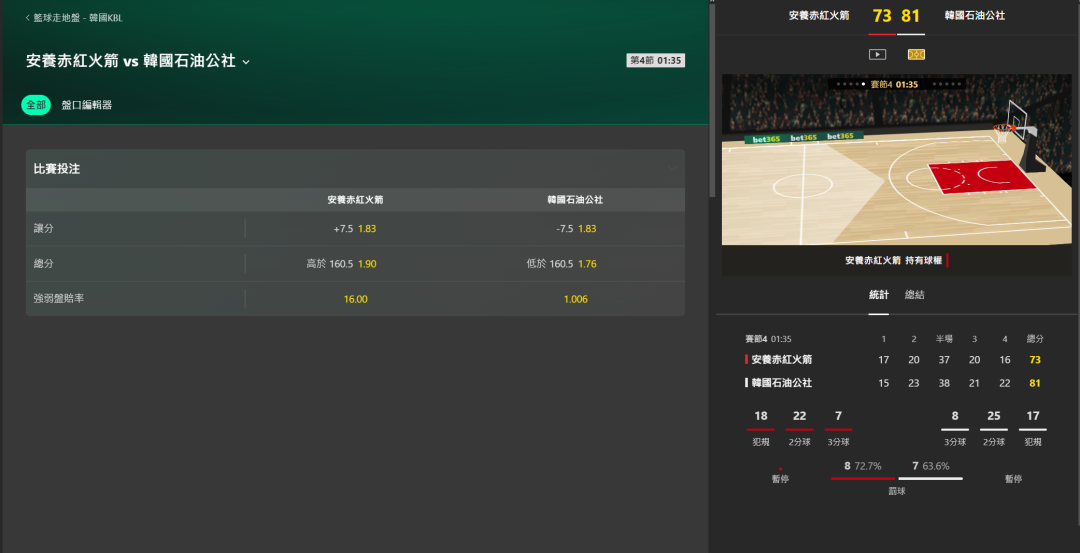The height and width of the screenshot is (553, 1080).
Task: Click the 安養赤紅火箭 column header in betting table
Action: (355, 200)
